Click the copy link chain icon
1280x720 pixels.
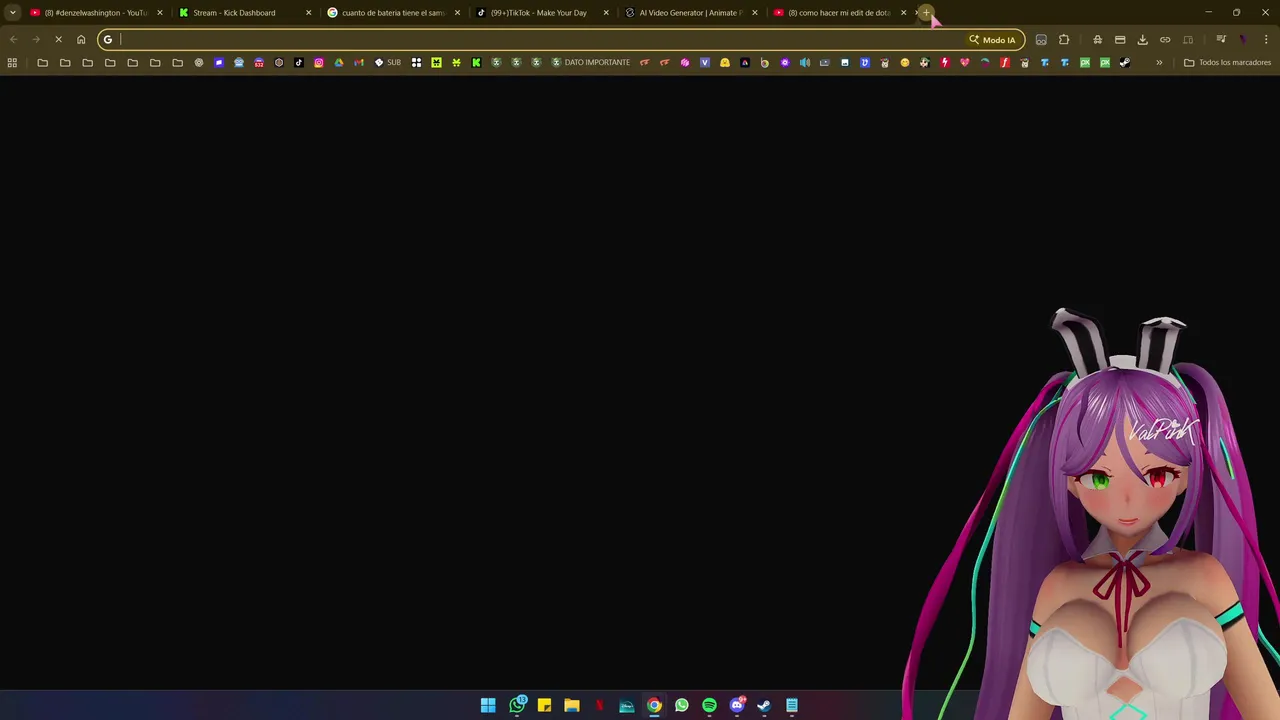point(1165,40)
